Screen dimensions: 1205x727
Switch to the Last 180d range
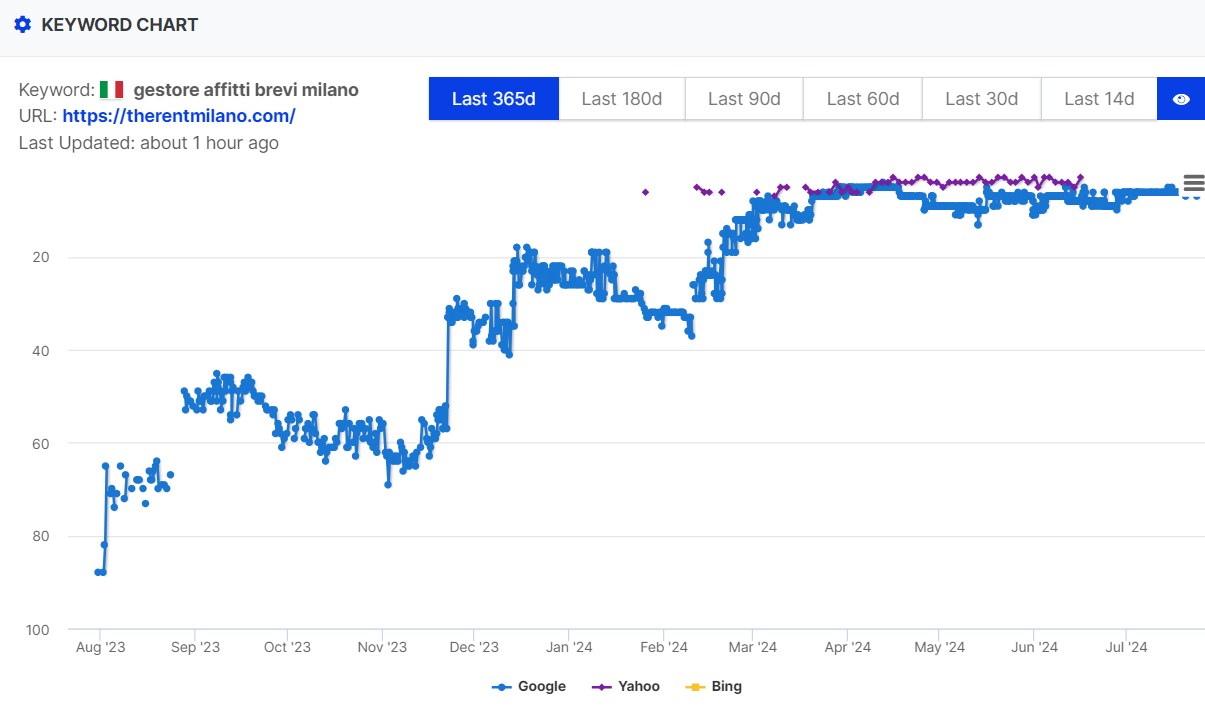point(622,99)
